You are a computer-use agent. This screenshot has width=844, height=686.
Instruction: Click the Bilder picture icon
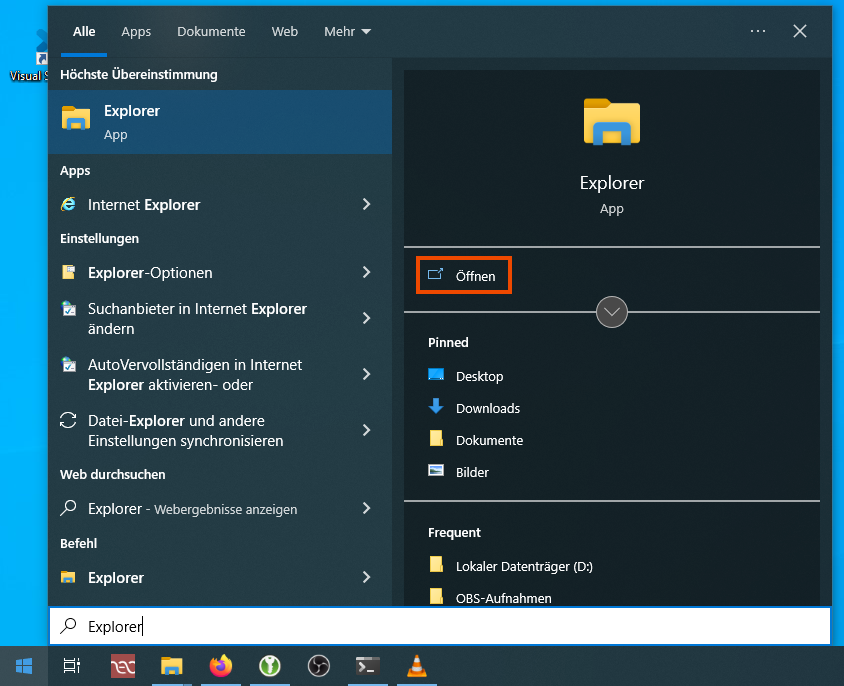[436, 471]
